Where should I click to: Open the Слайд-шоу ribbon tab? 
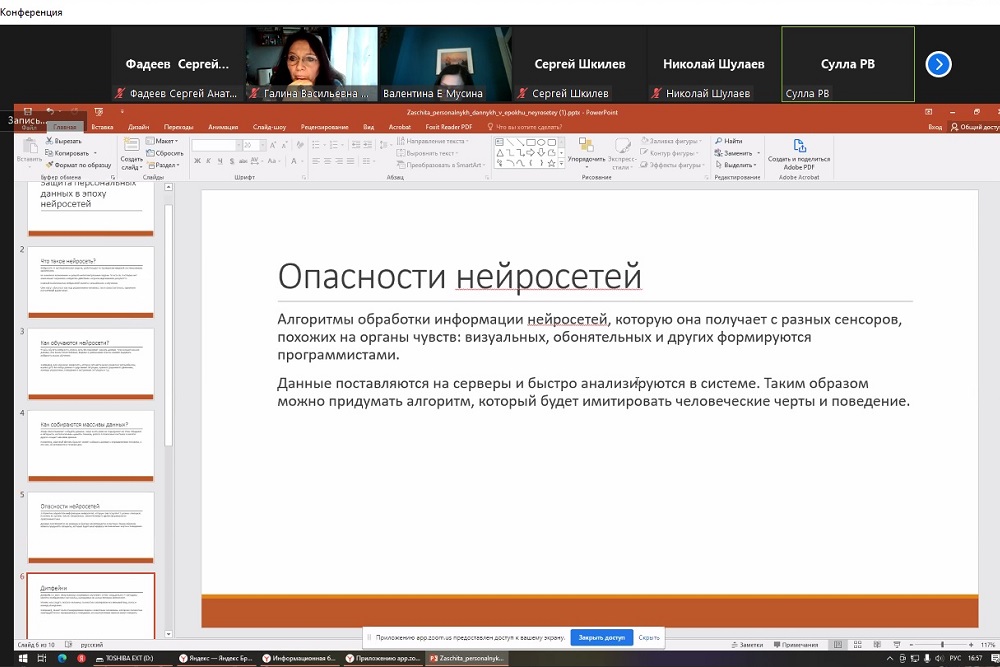point(269,127)
